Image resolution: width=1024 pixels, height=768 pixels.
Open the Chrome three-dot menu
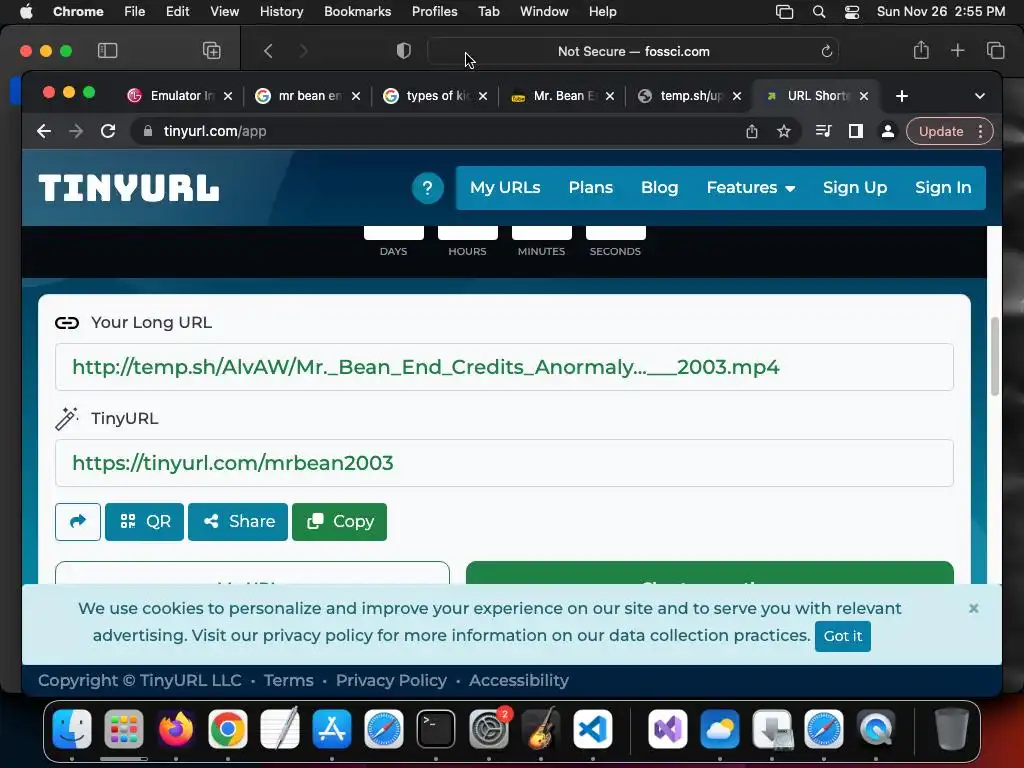tap(980, 131)
